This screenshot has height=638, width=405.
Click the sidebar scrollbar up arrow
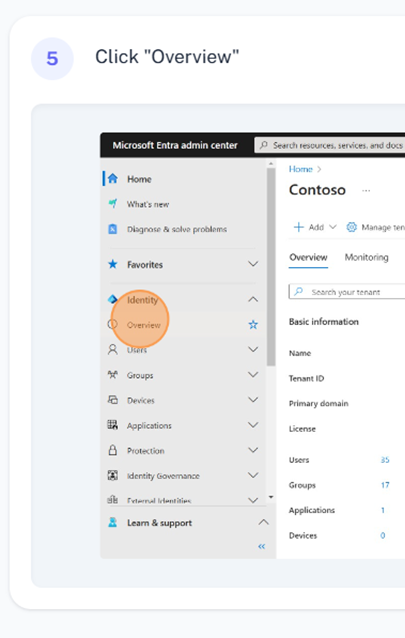[x=271, y=163]
